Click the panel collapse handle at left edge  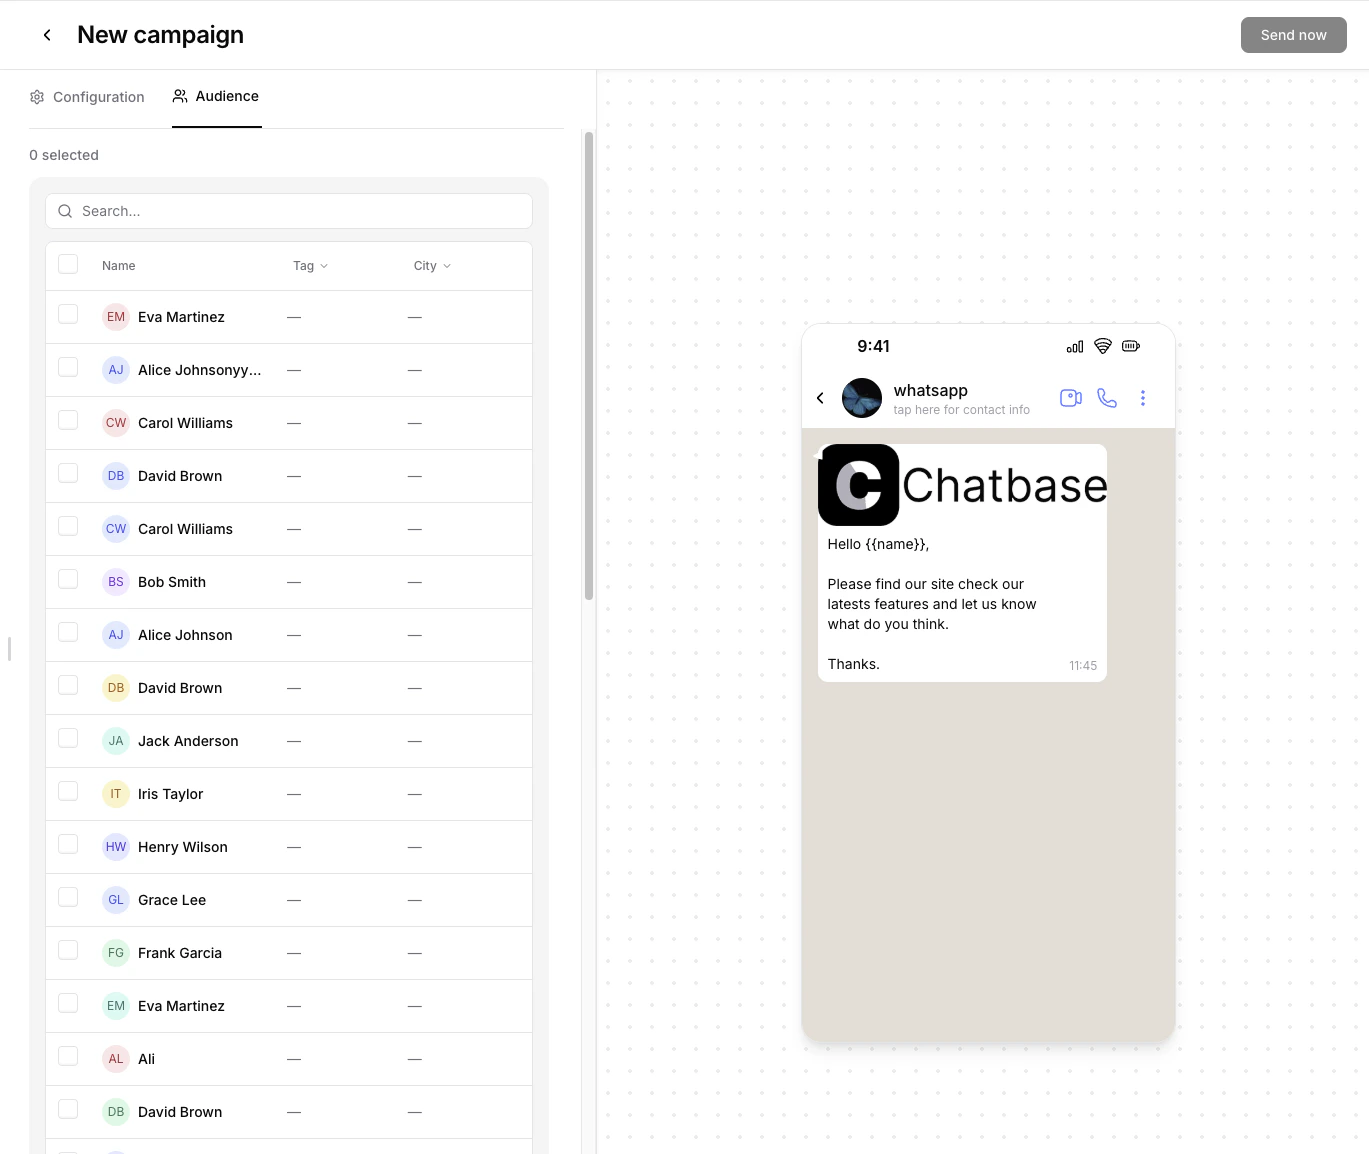9,649
